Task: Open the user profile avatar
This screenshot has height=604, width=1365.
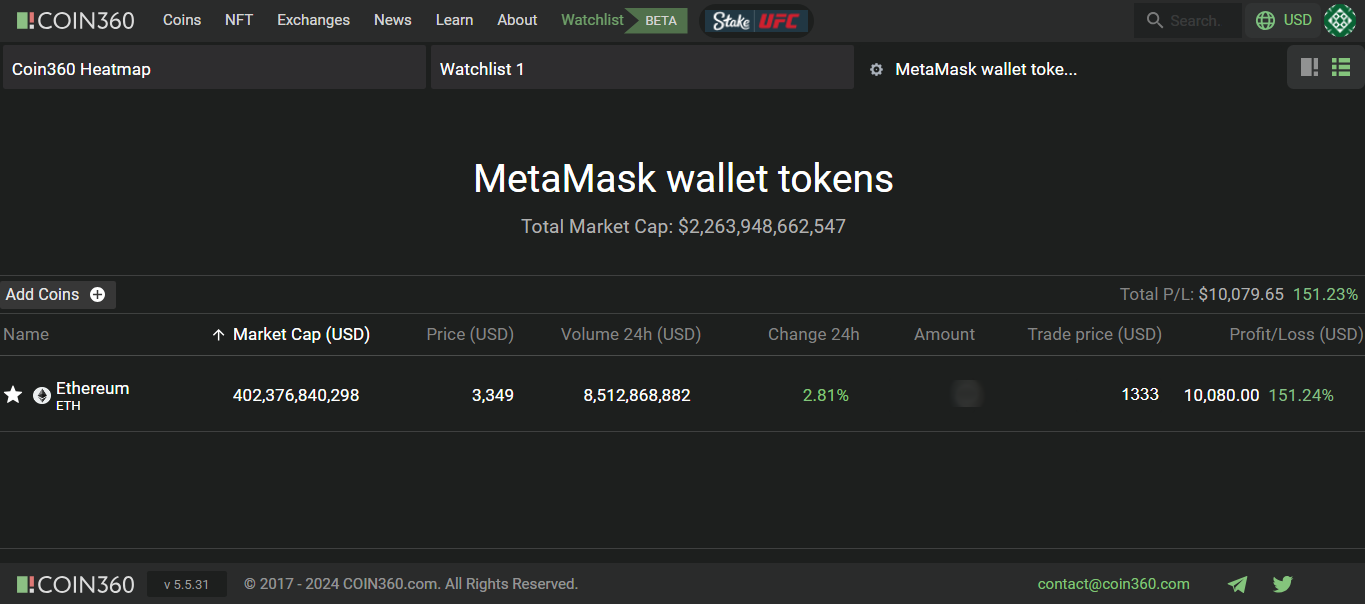Action: pos(1340,20)
